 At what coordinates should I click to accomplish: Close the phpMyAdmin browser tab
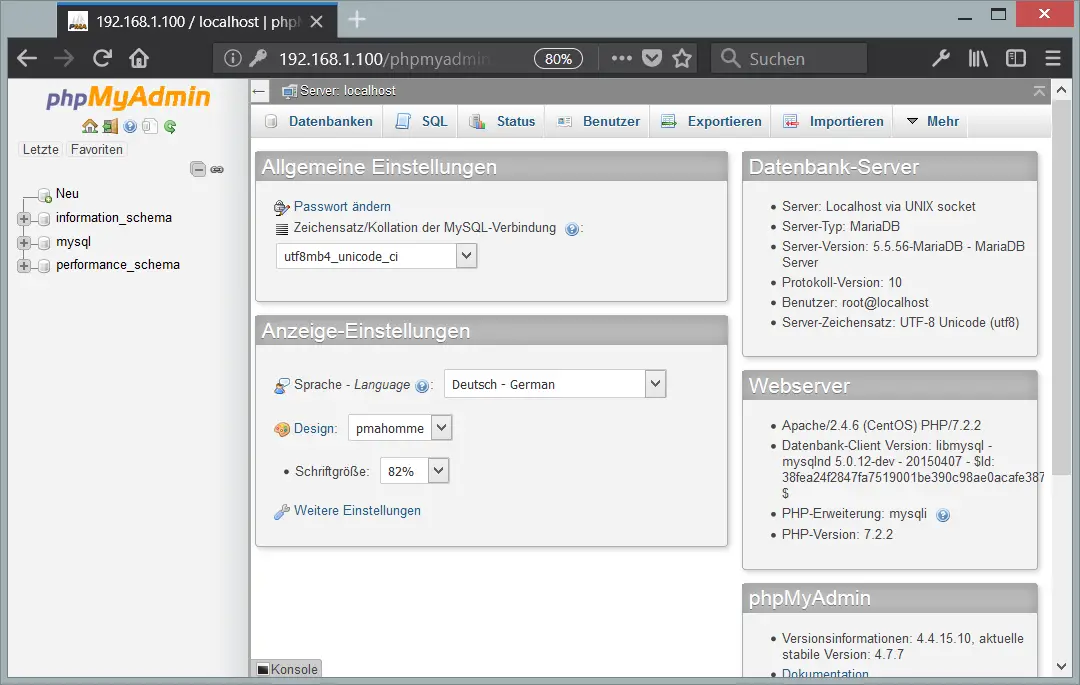tap(317, 22)
